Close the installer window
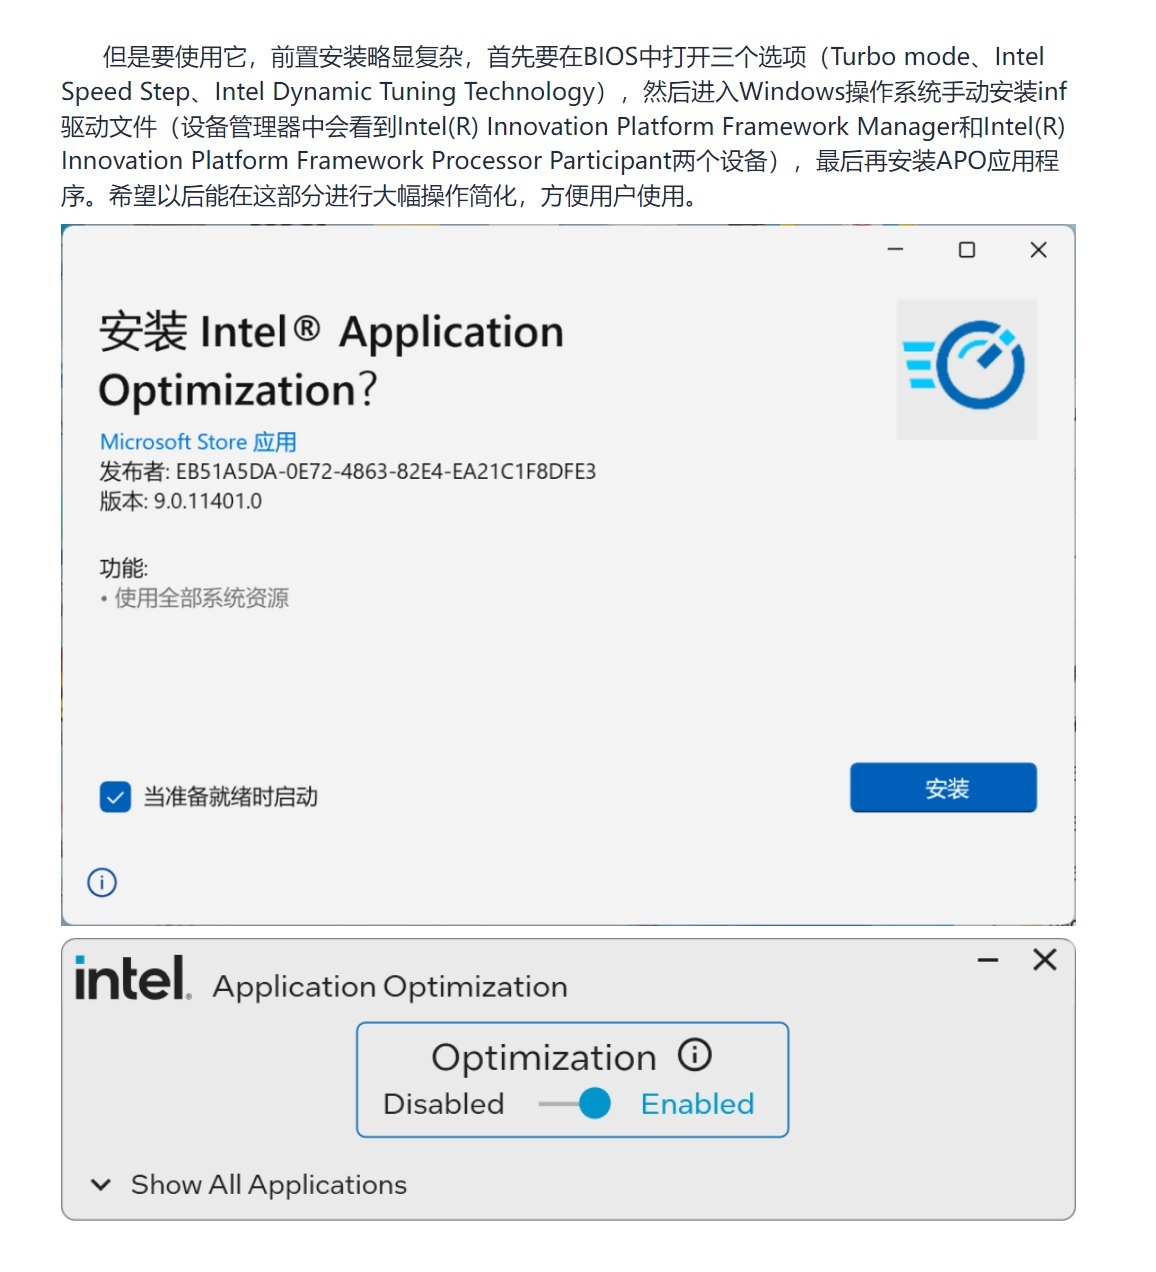Screen dimensions: 1156x1272 [x=1038, y=250]
